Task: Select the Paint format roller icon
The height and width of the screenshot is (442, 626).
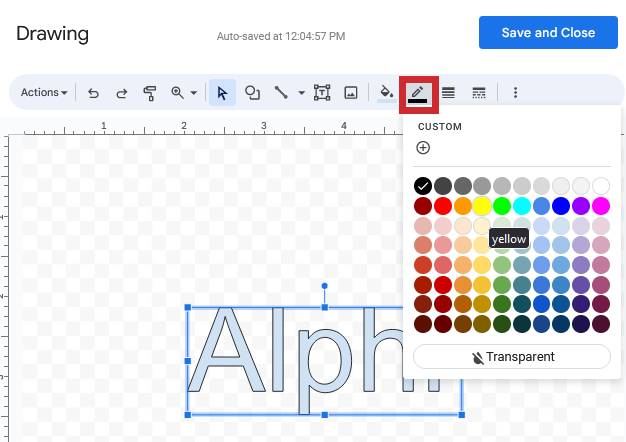Action: [150, 93]
